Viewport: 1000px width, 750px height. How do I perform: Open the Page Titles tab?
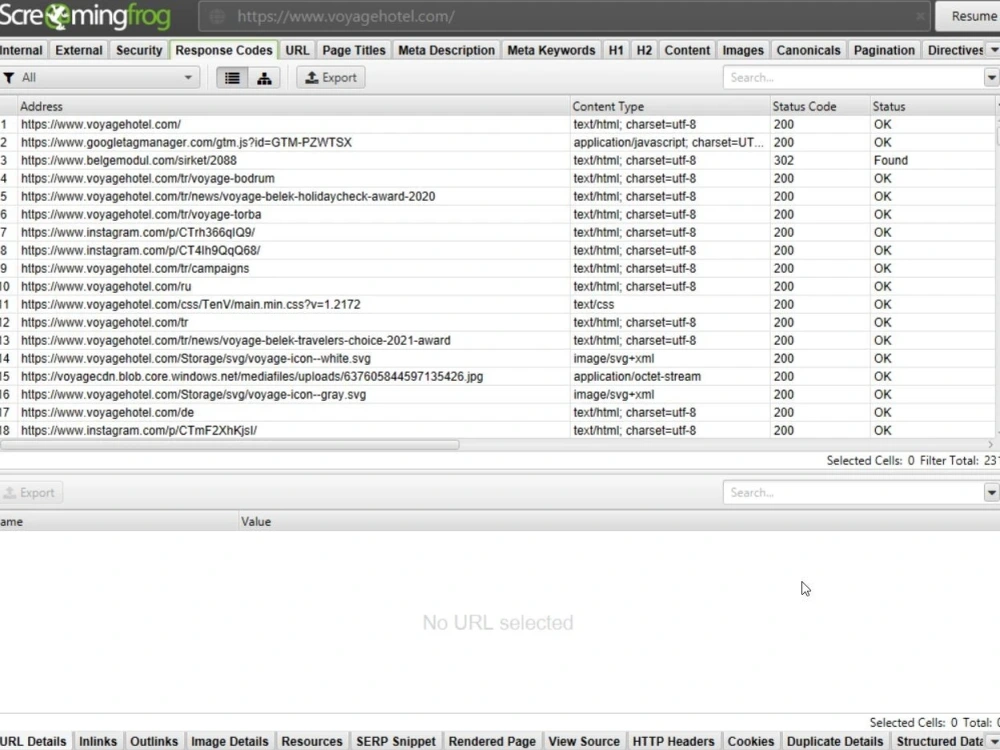tap(354, 50)
